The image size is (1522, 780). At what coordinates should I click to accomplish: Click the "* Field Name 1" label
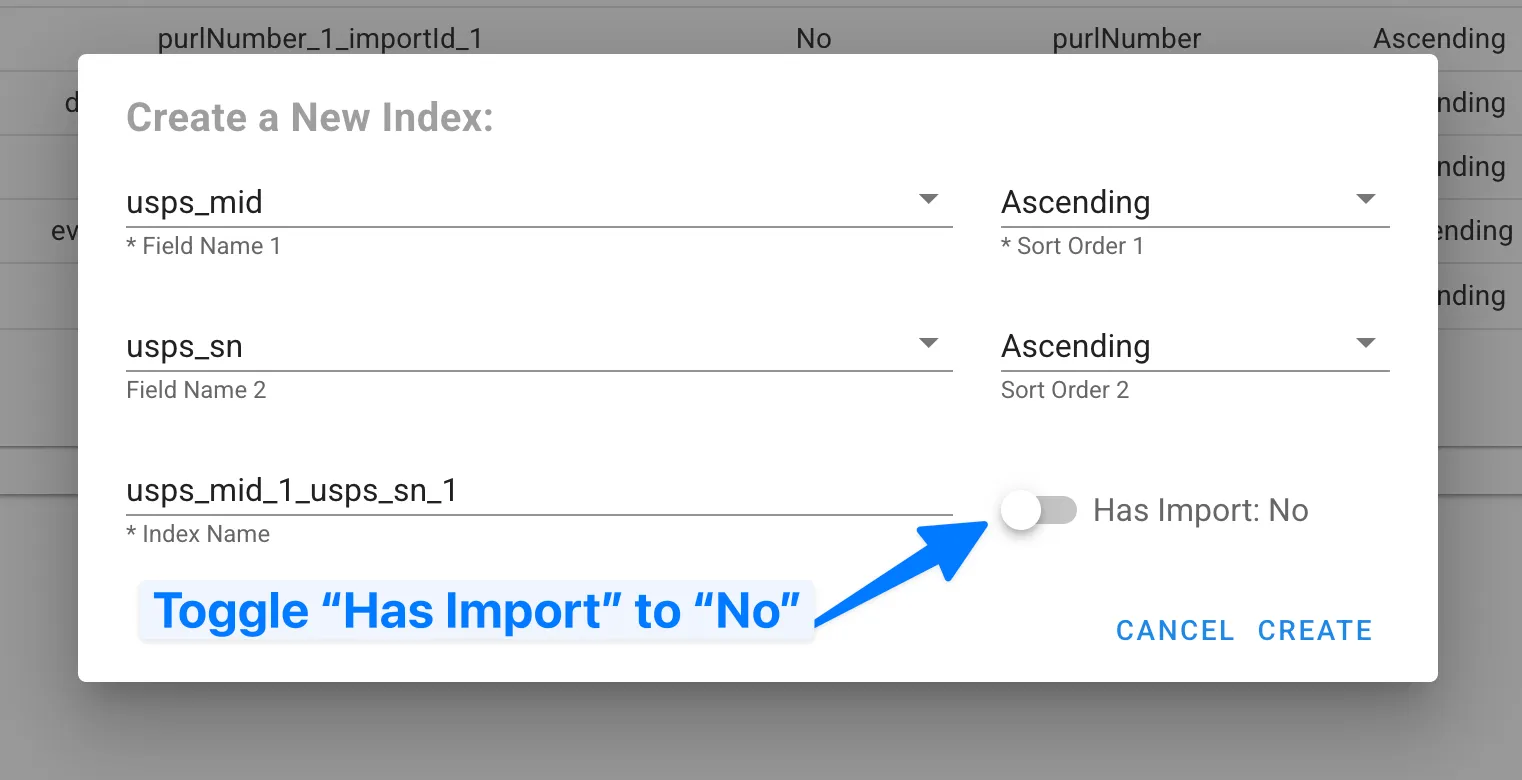tap(203, 246)
